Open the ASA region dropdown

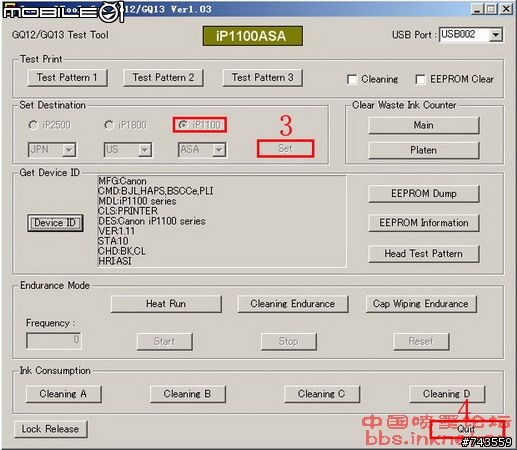click(219, 150)
